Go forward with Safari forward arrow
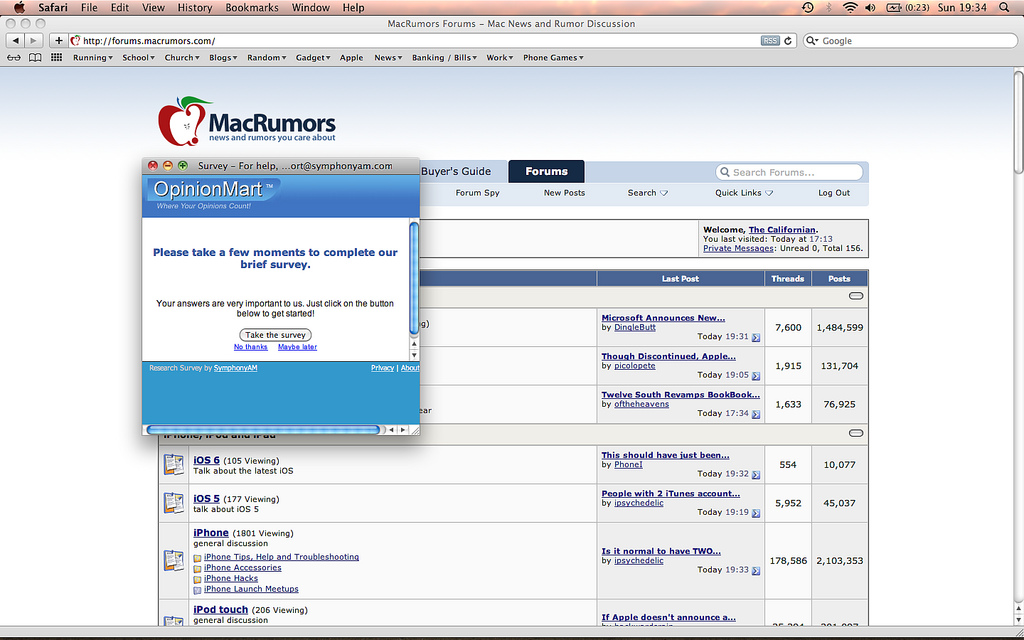 [33, 40]
